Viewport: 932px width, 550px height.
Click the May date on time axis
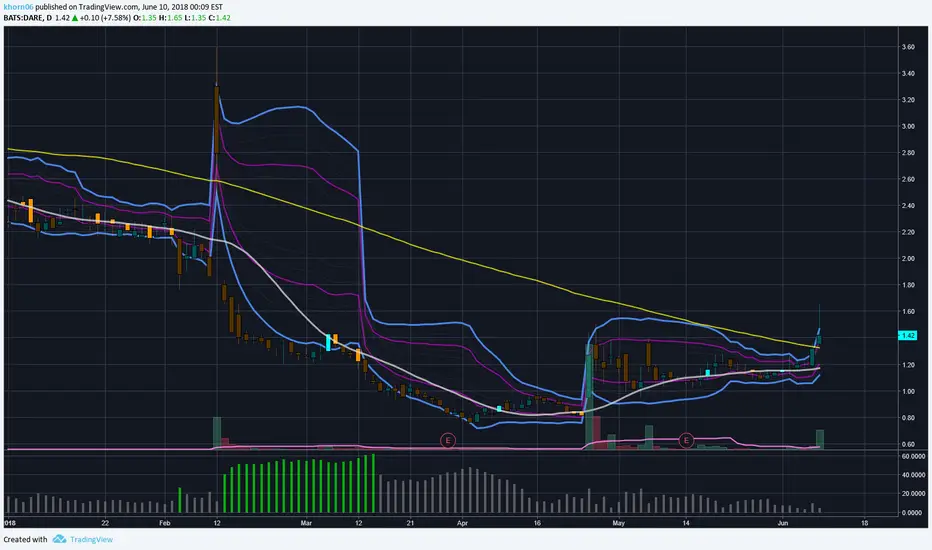[x=619, y=523]
